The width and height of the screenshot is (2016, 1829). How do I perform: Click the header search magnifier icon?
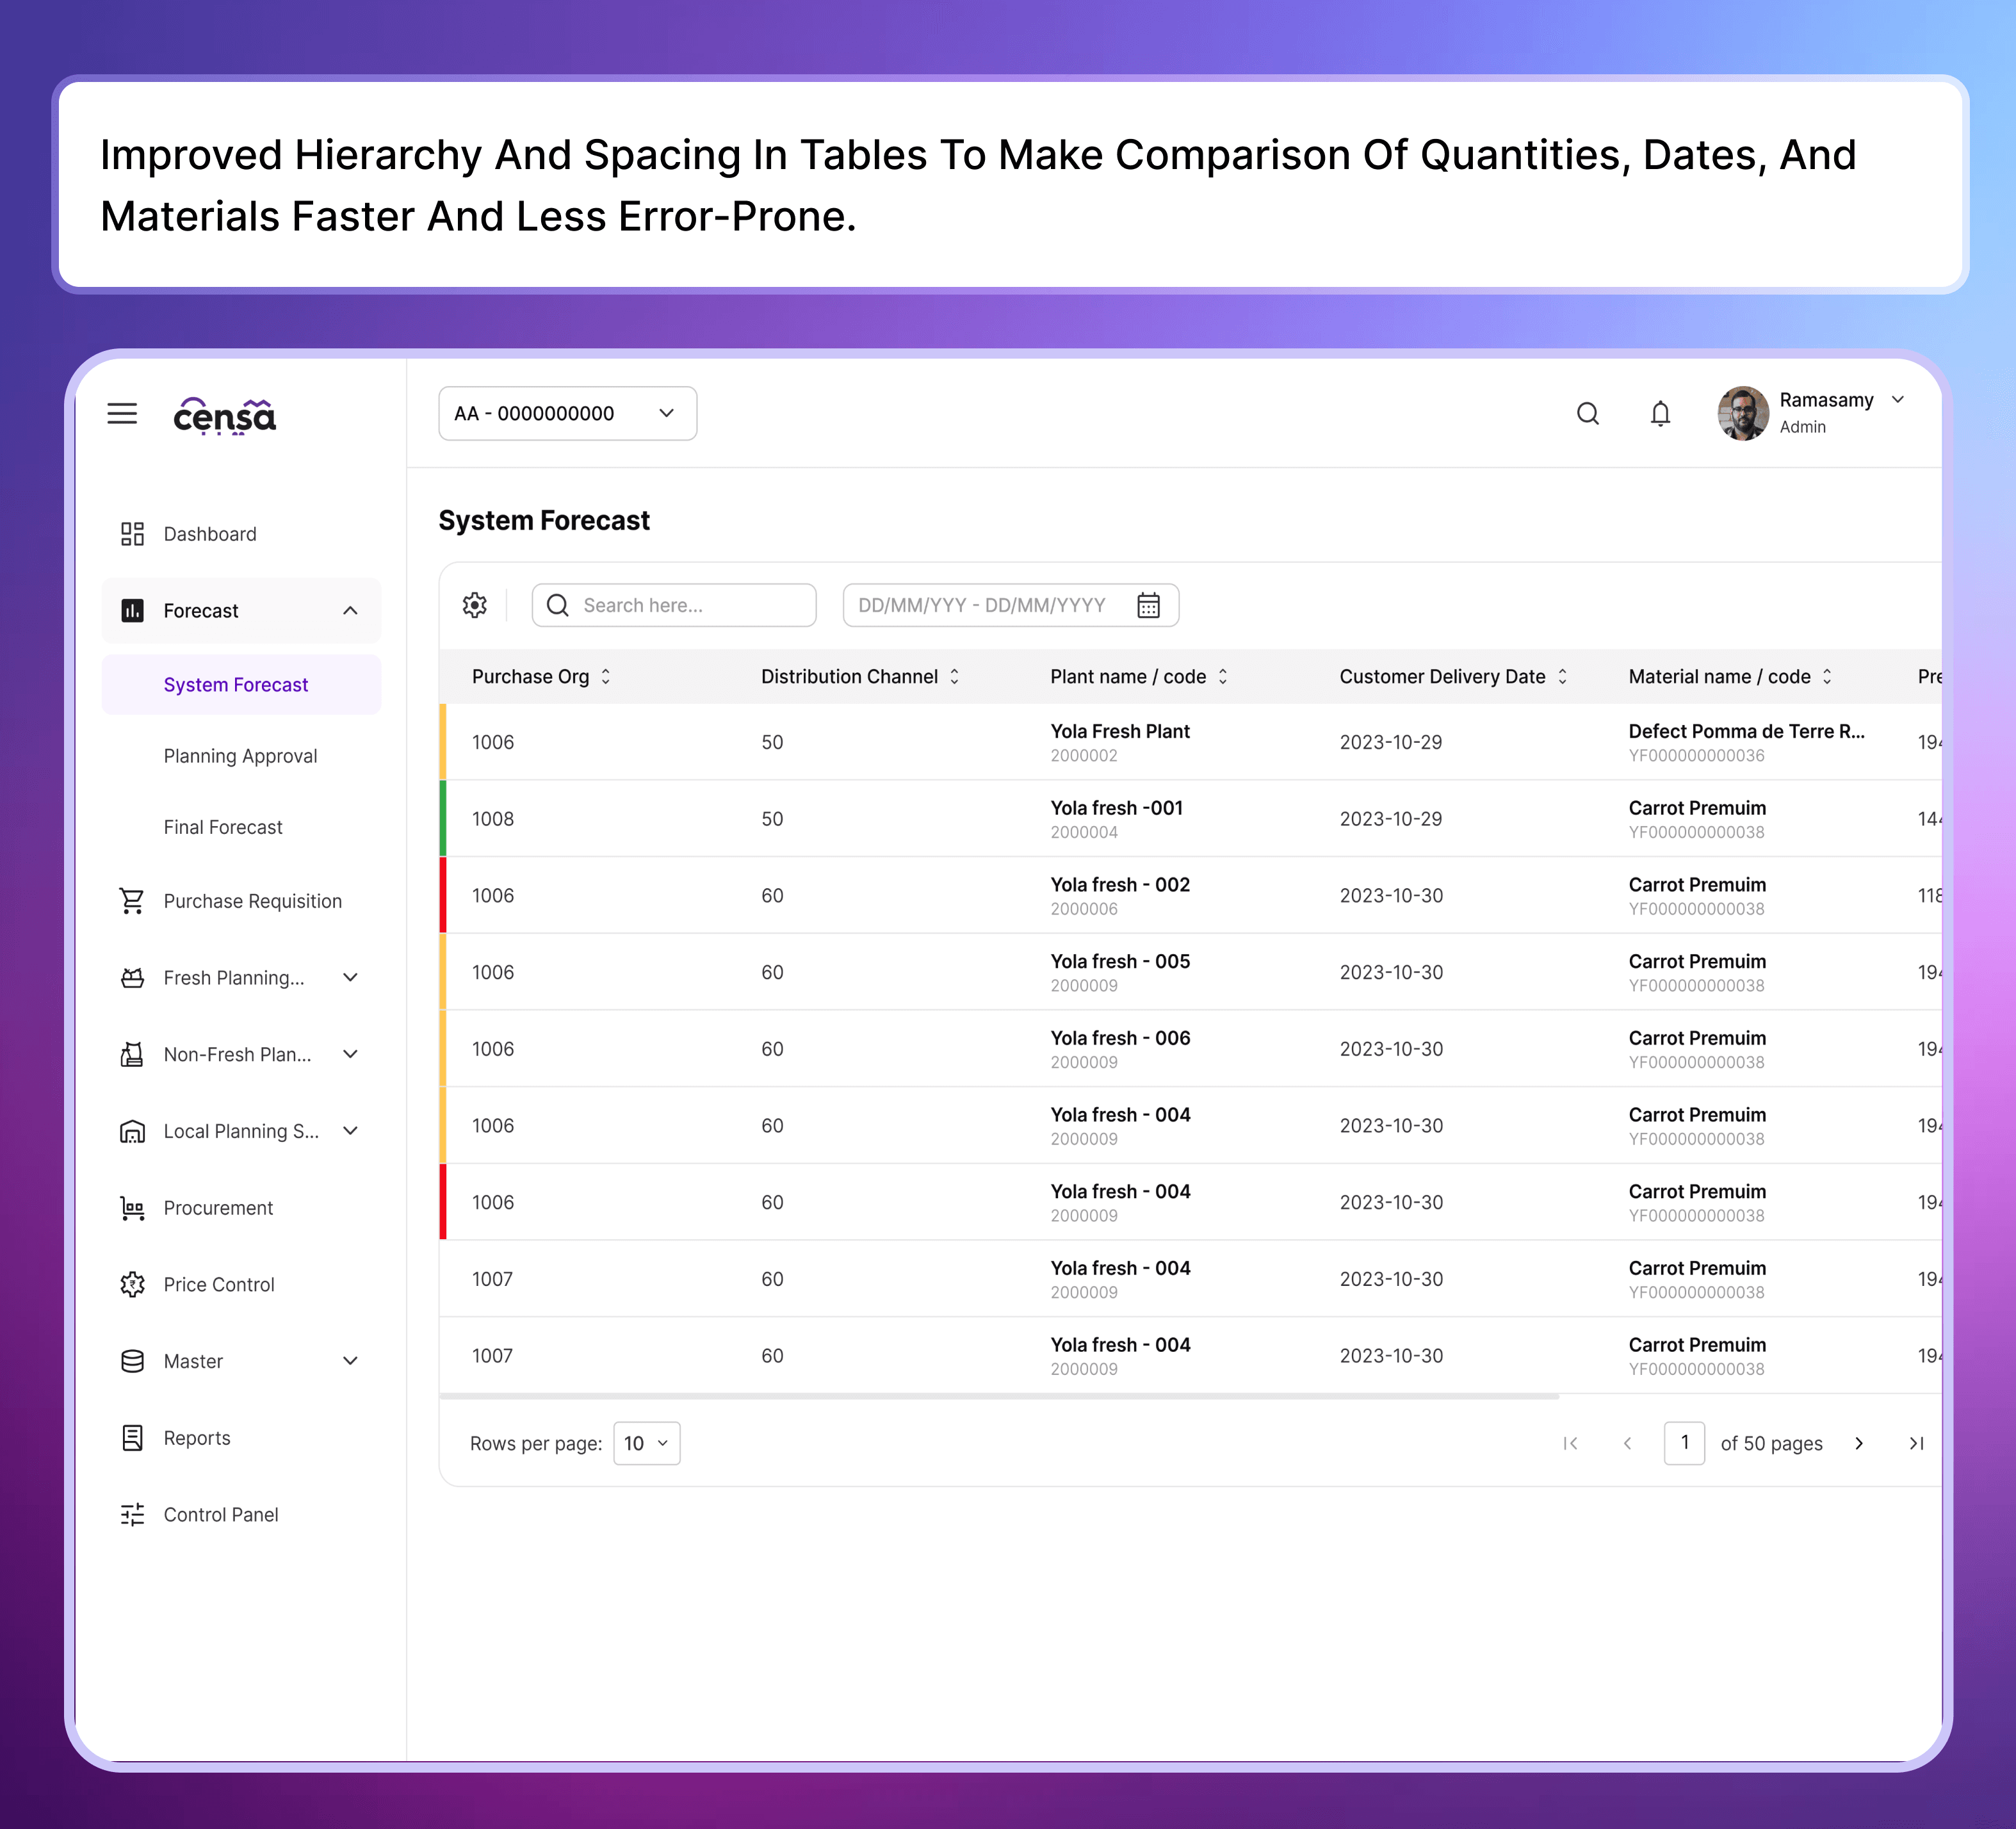pyautogui.click(x=1587, y=413)
